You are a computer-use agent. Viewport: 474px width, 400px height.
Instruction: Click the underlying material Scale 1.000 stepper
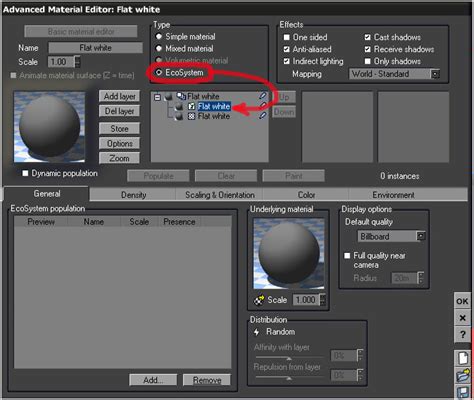323,300
